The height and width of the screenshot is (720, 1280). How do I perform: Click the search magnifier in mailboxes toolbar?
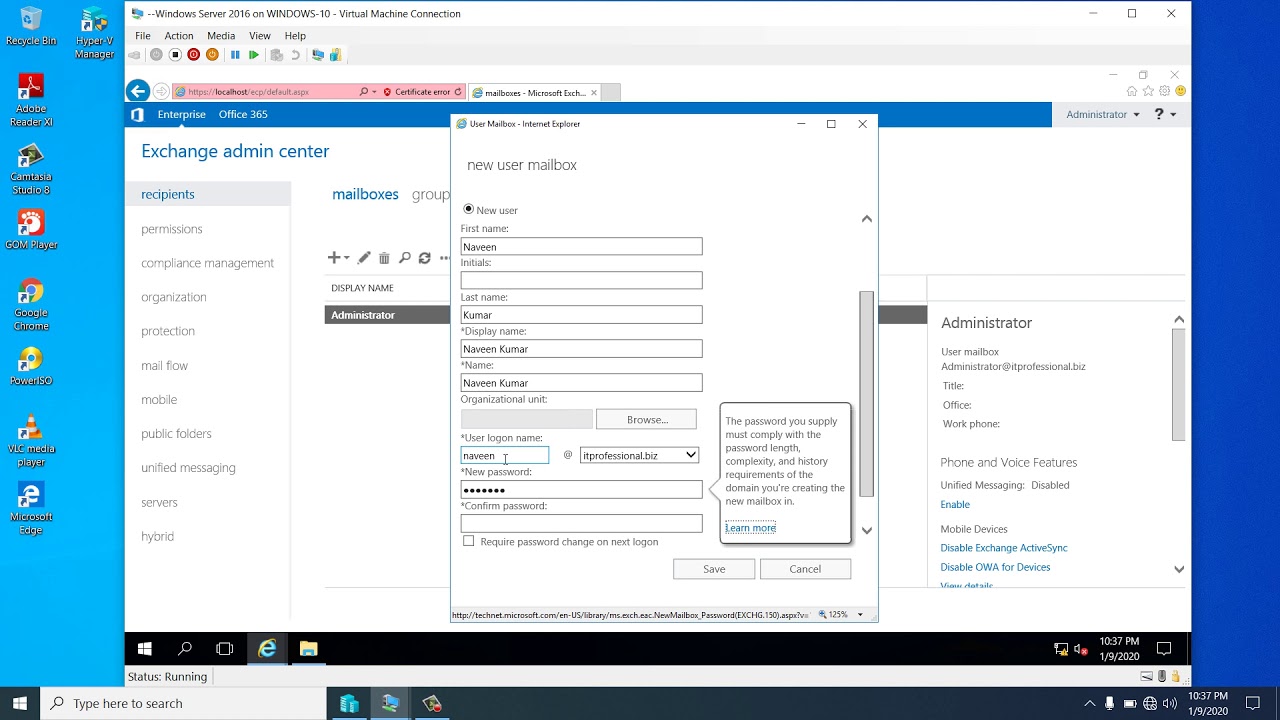(405, 258)
